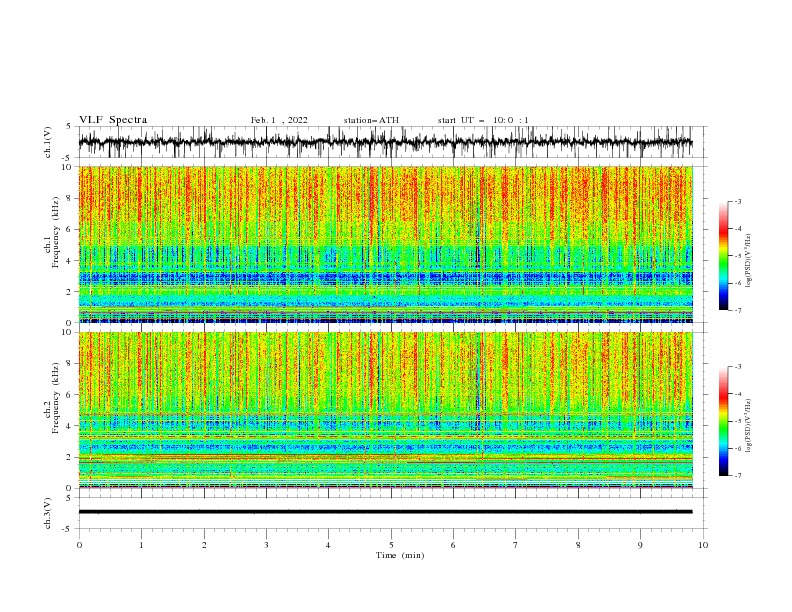Click the "4" frequency tick of ch.1 spectrogram
Viewport: 792px width, 612px height.
point(70,261)
